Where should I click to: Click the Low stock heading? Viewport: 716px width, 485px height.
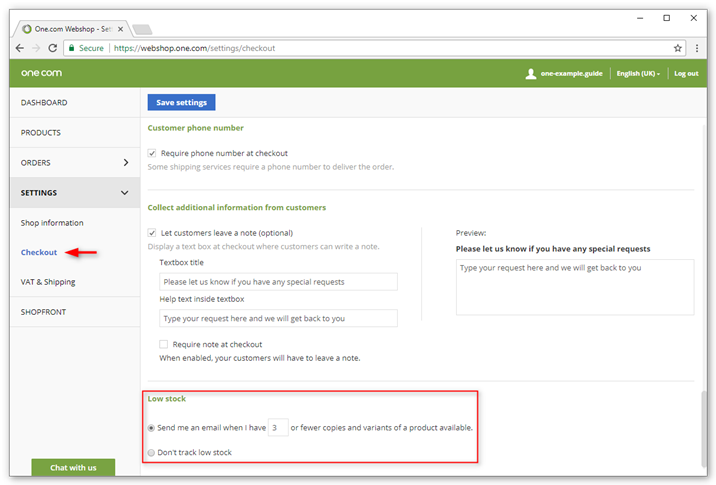click(x=167, y=399)
